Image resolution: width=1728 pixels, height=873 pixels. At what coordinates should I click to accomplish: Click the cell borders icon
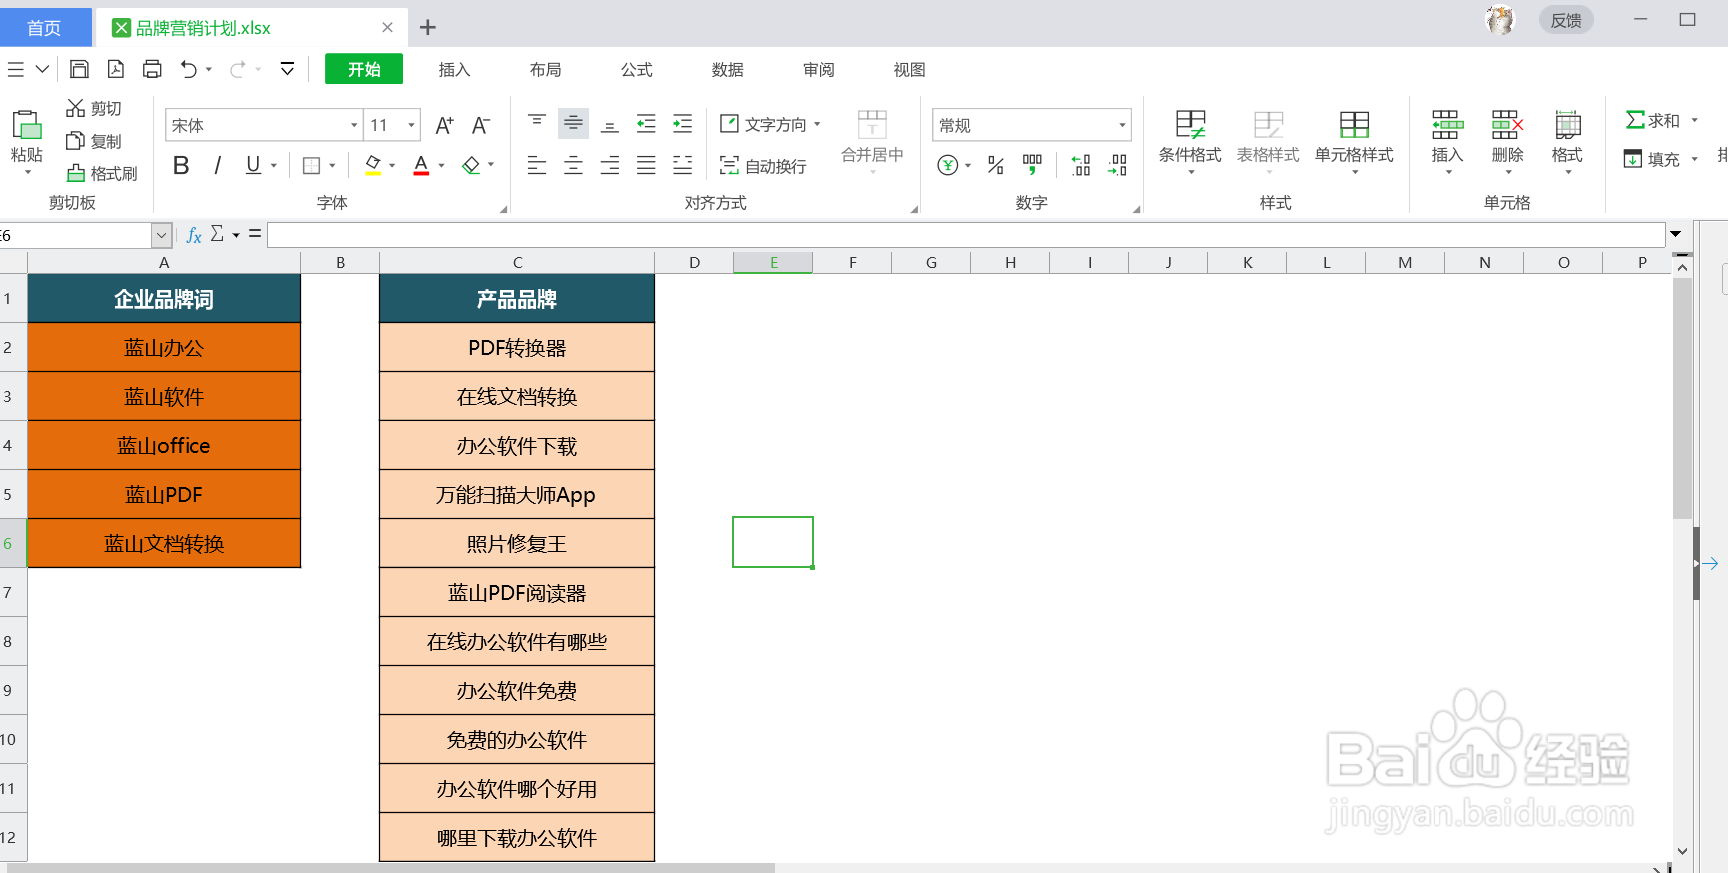pos(312,165)
